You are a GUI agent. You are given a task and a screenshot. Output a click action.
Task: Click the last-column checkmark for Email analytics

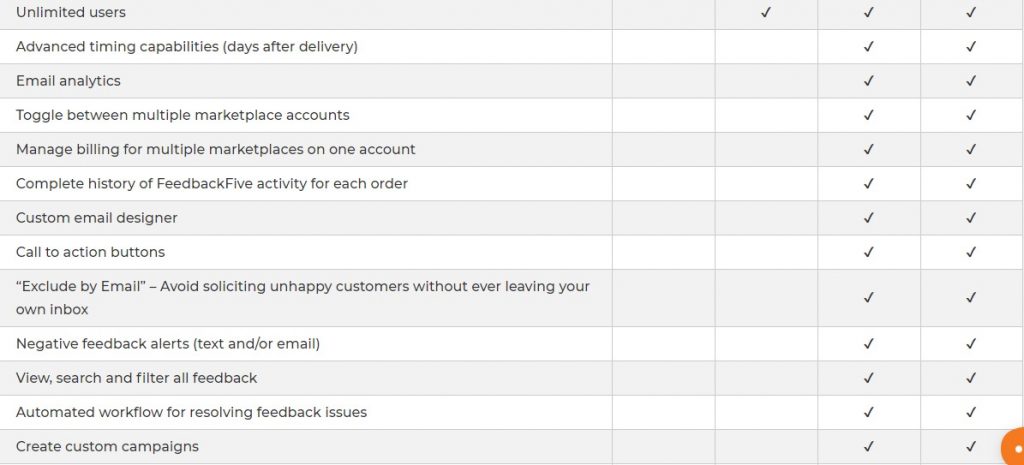point(971,81)
